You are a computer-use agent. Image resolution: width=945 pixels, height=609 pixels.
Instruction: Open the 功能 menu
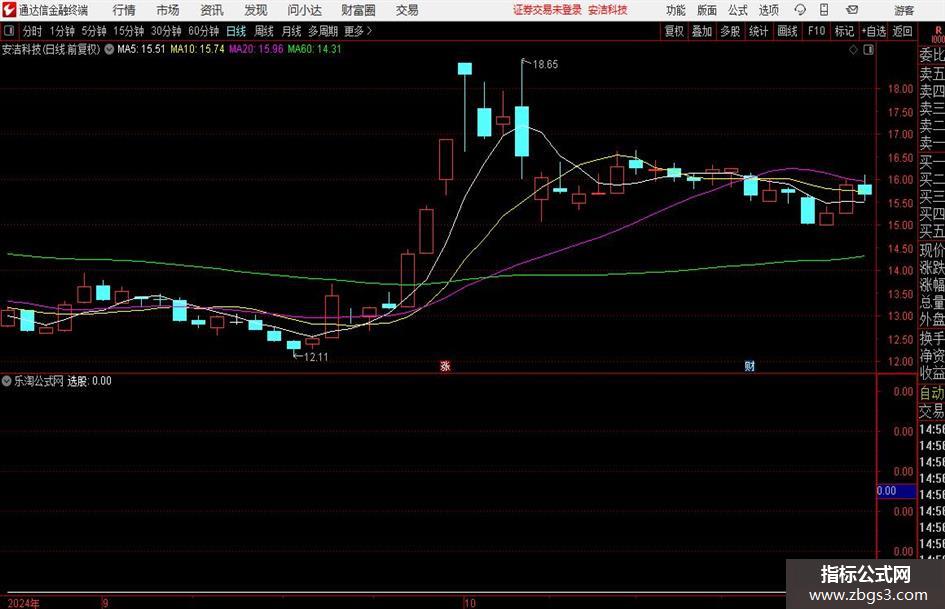point(676,10)
